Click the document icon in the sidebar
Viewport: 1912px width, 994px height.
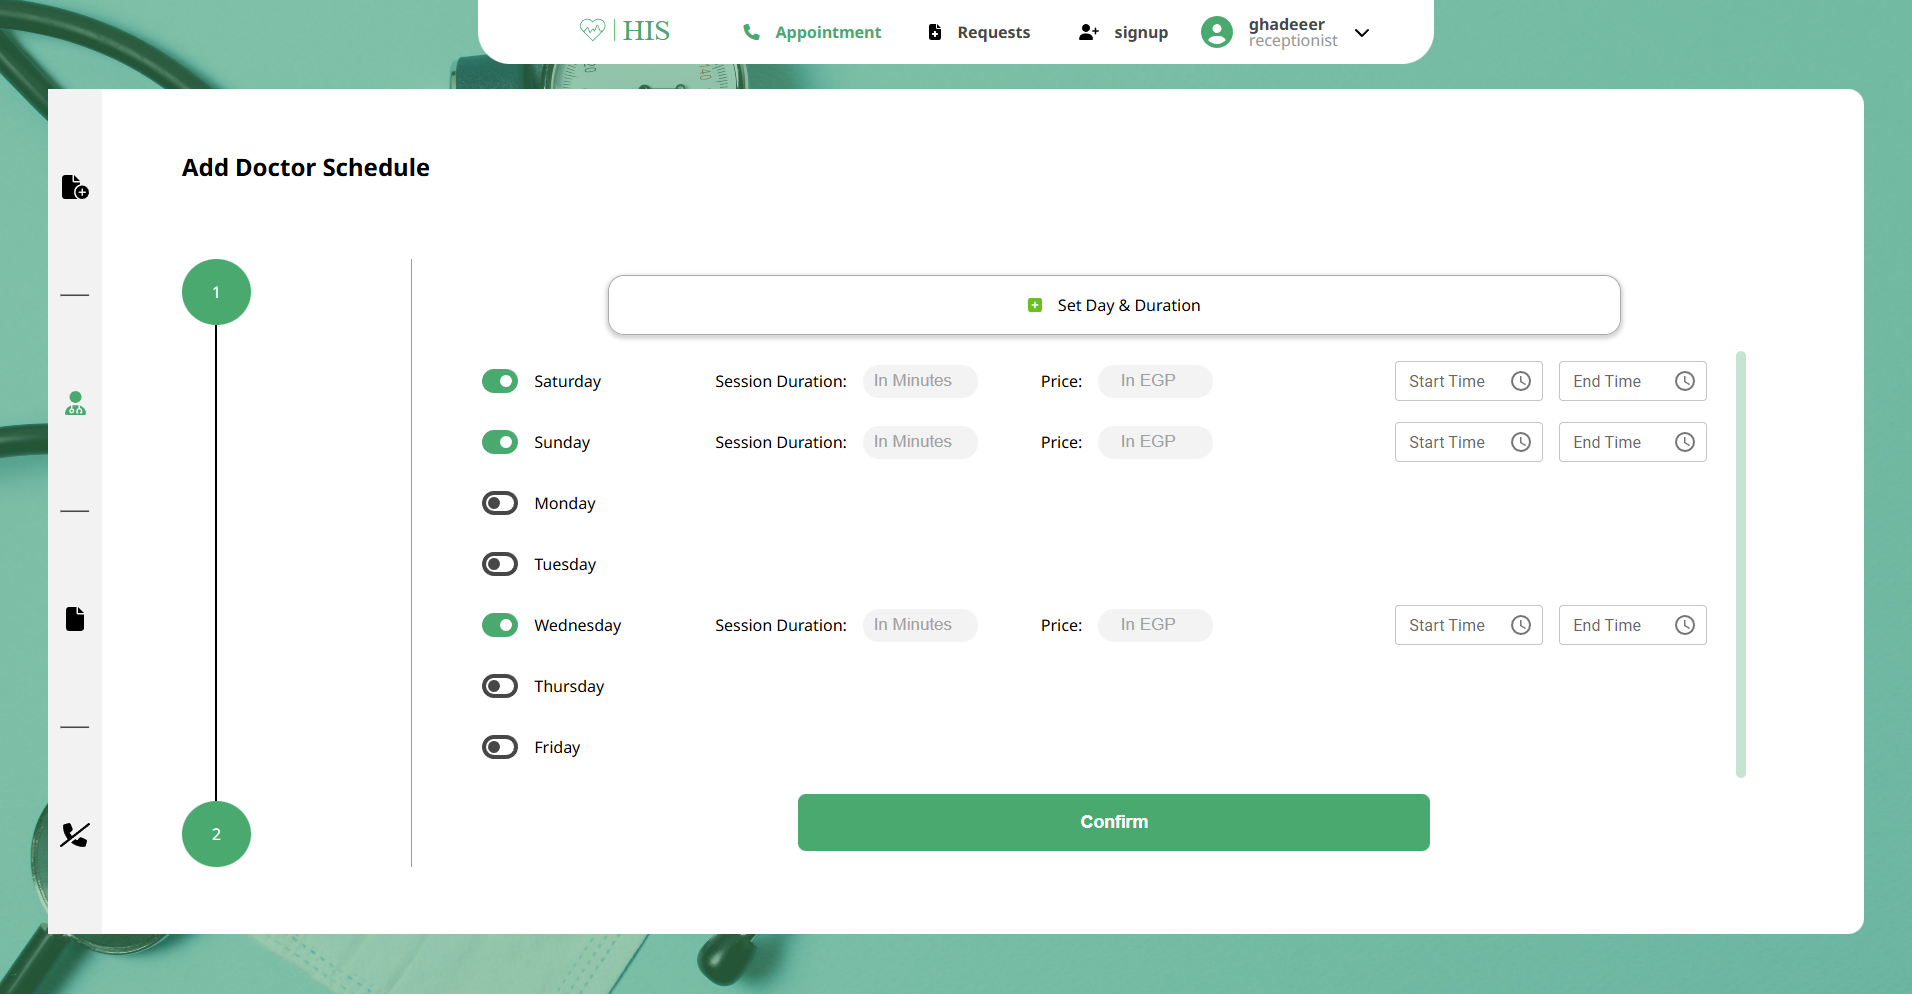coord(75,618)
